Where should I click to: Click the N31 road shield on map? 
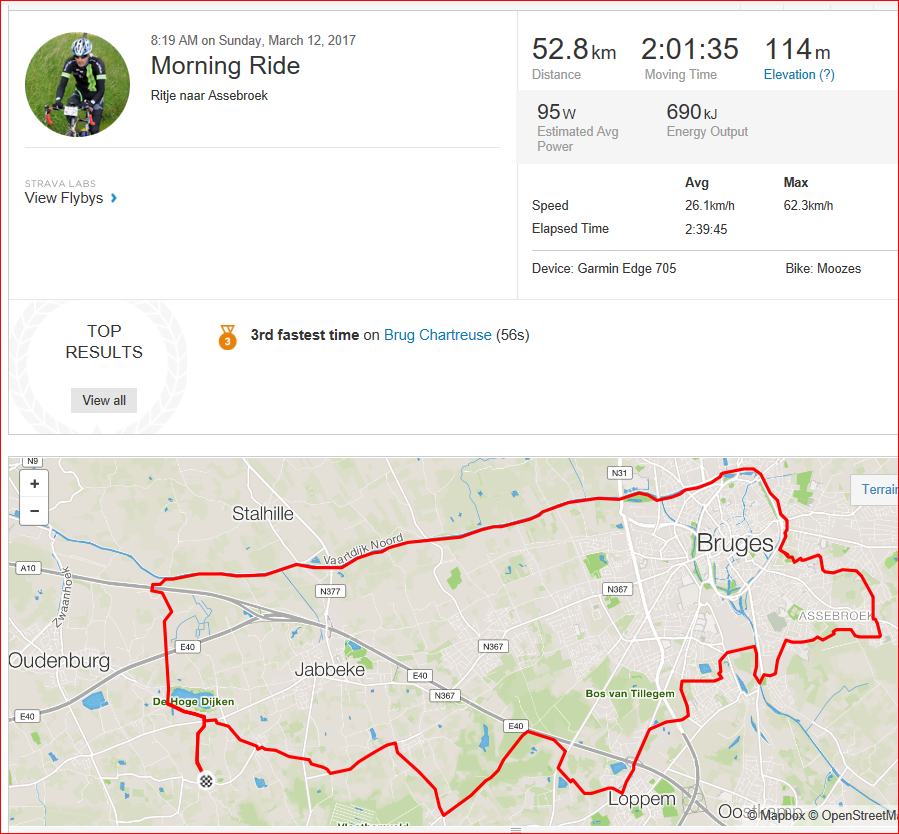[618, 473]
